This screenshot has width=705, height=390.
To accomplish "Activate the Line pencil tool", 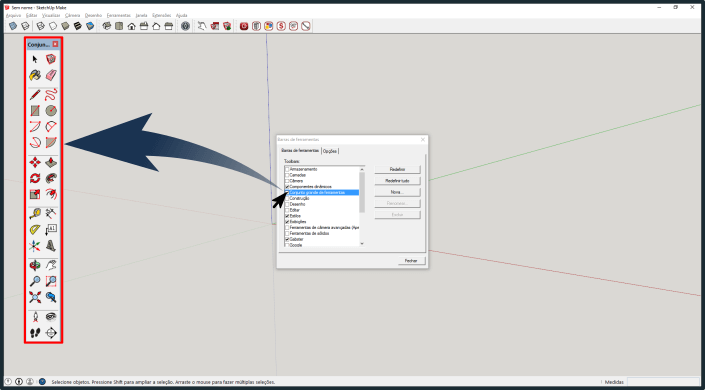I will pyautogui.click(x=35, y=95).
